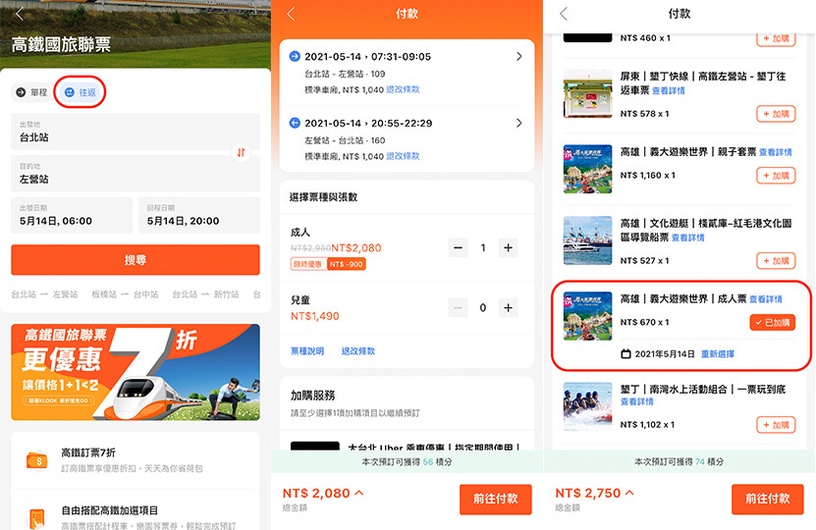Decrease the 成人 ticket count

click(458, 248)
